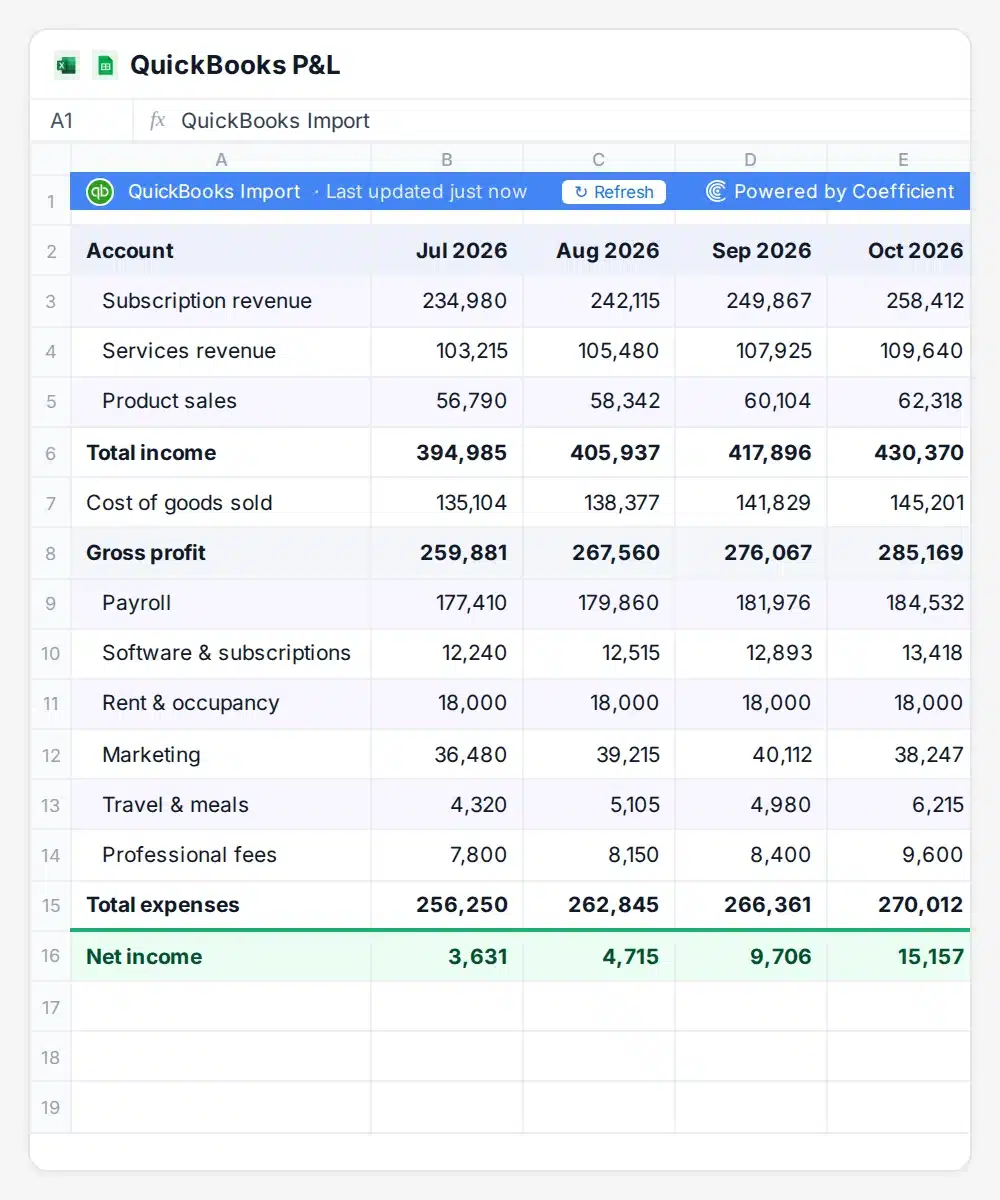1000x1200 pixels.
Task: Click the Last updated just now text
Action: click(426, 192)
